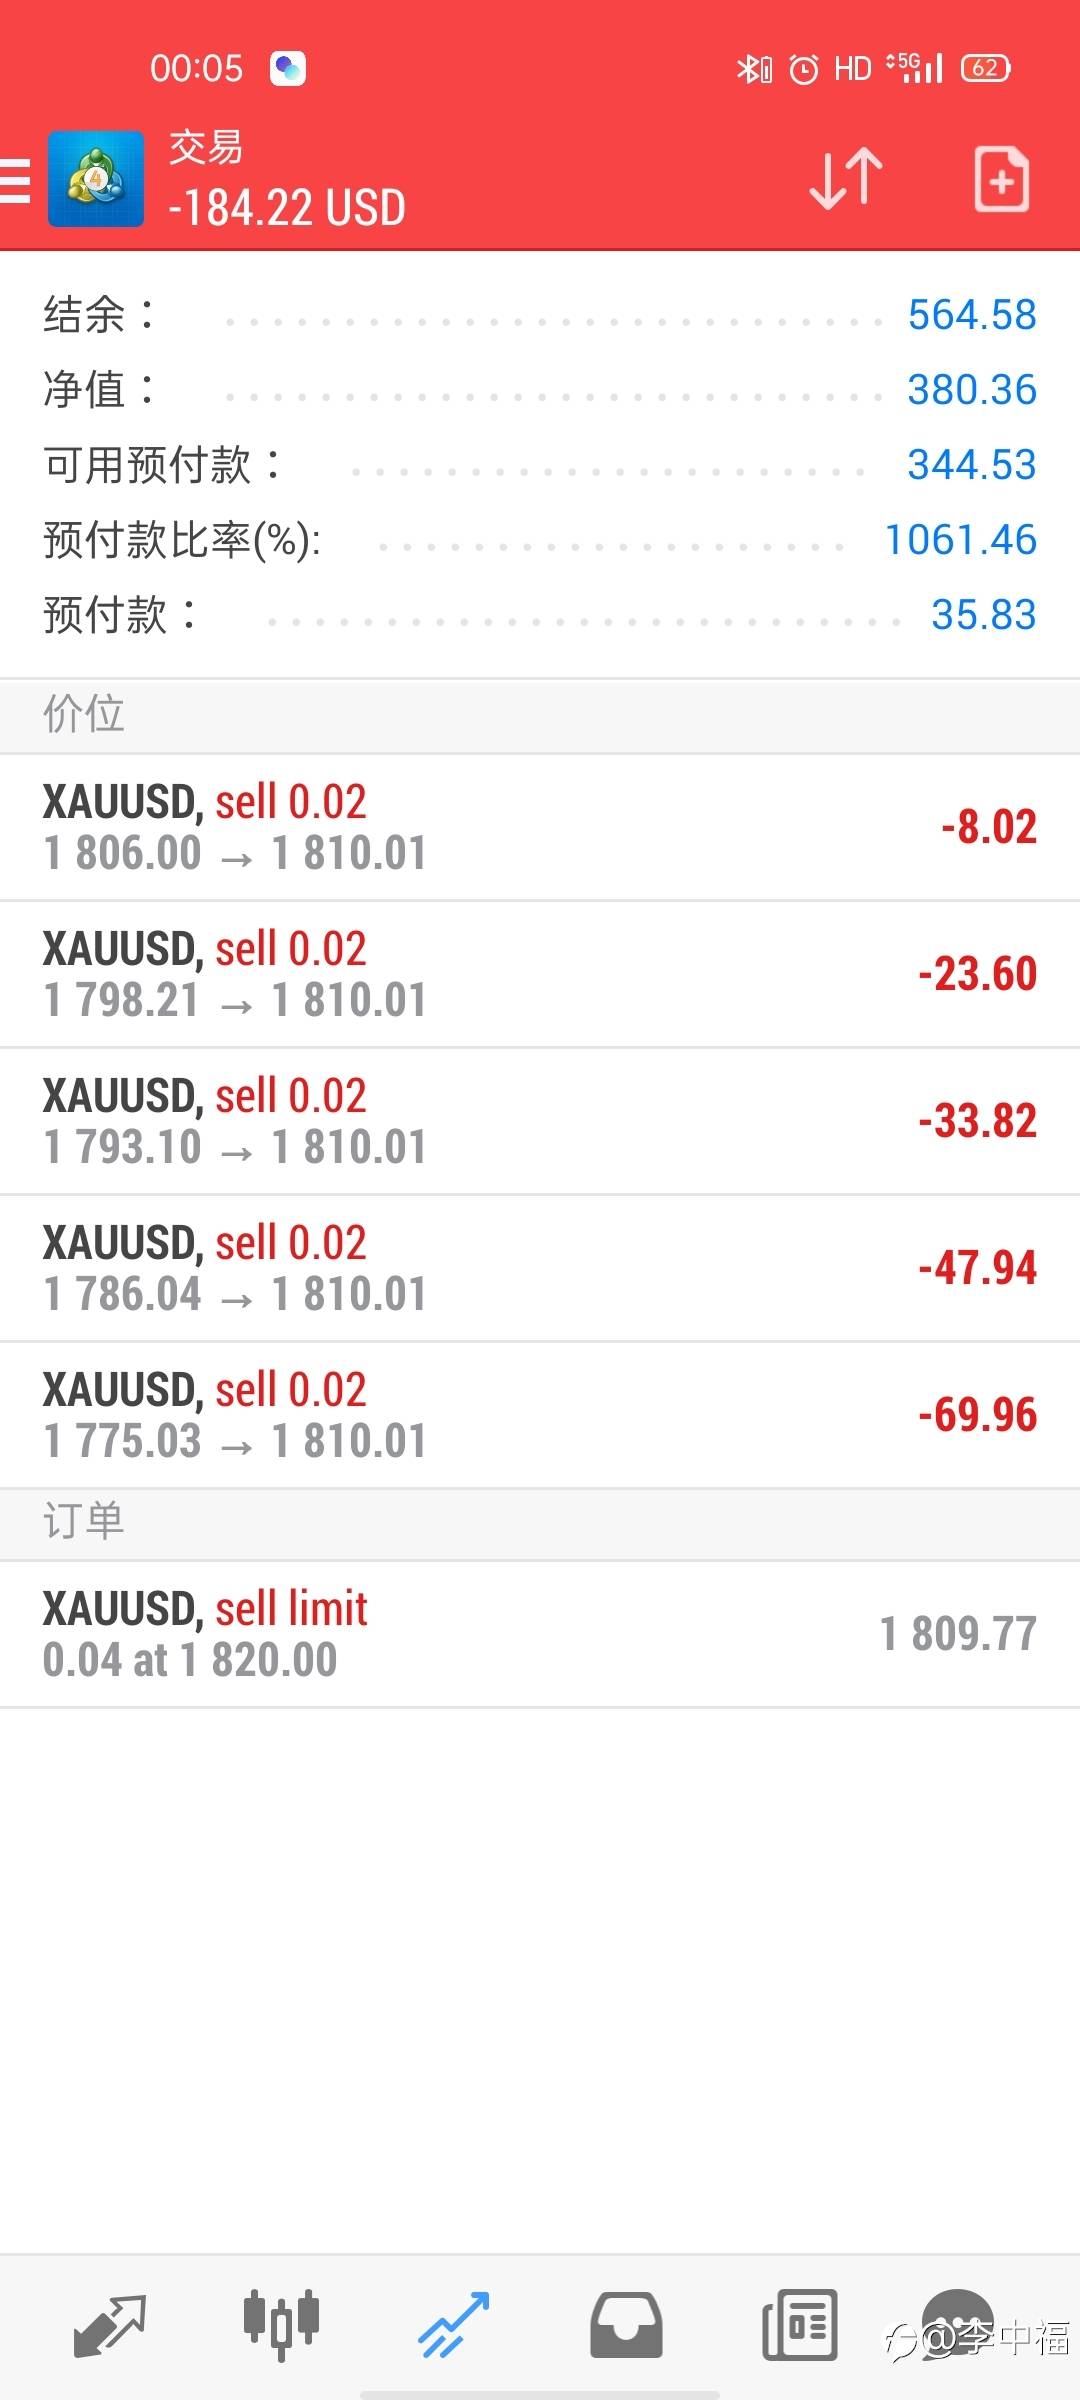The width and height of the screenshot is (1080, 2400).
Task: Open the hamburger side menu
Action: [x=16, y=180]
